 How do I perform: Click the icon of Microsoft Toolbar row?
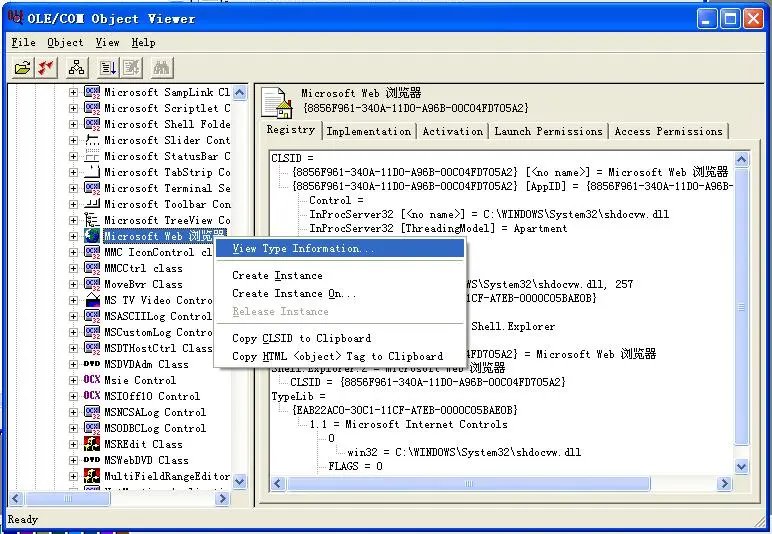tap(92, 204)
